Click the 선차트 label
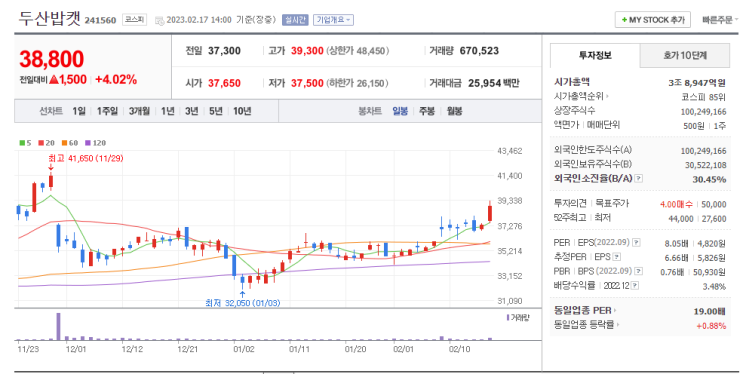The image size is (743, 374). (51, 111)
